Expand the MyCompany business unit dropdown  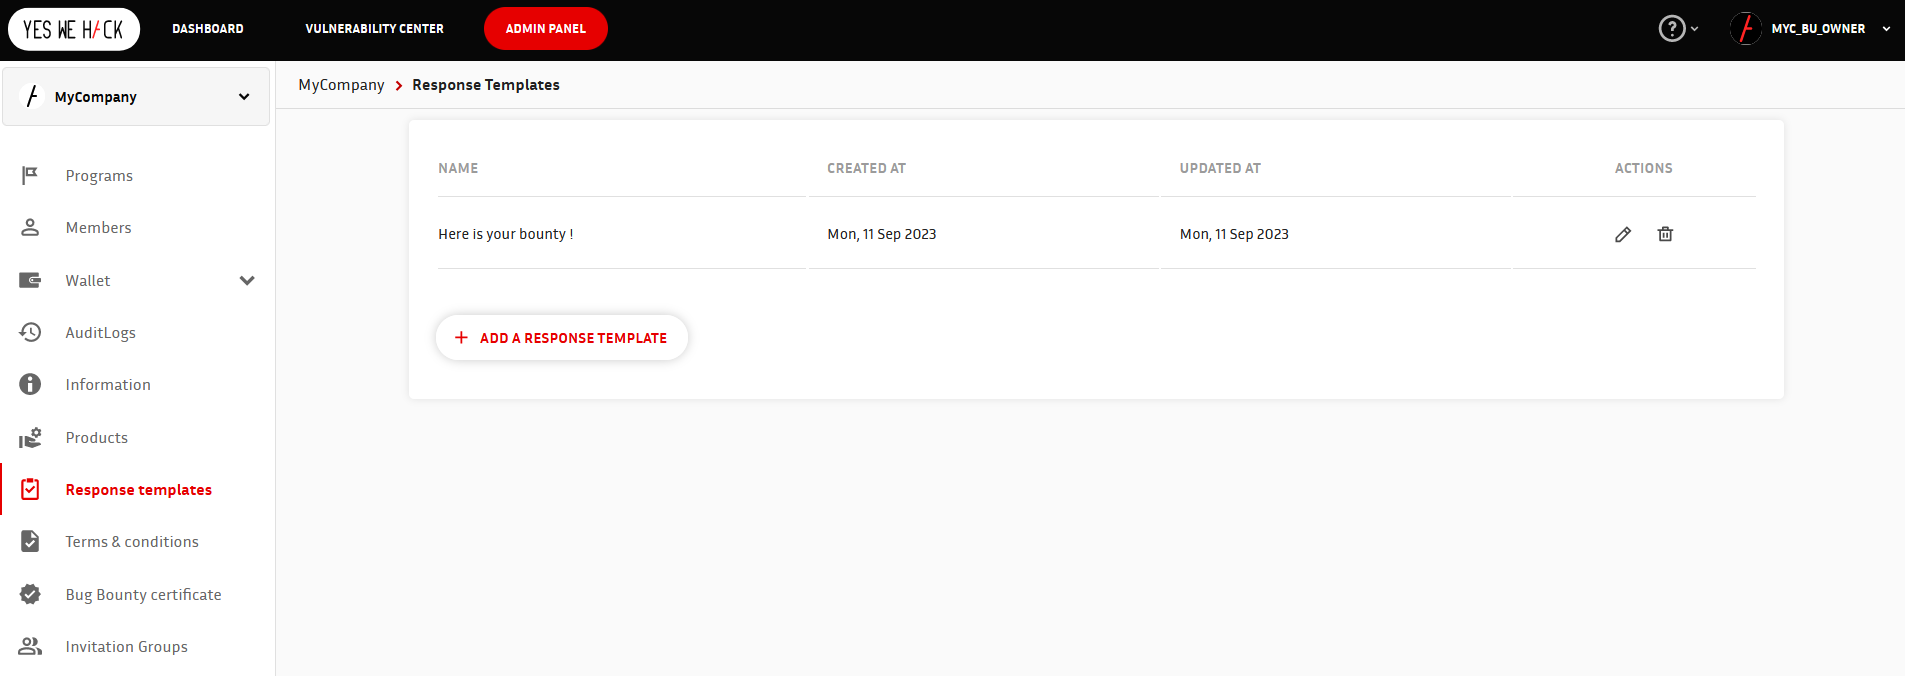click(244, 97)
